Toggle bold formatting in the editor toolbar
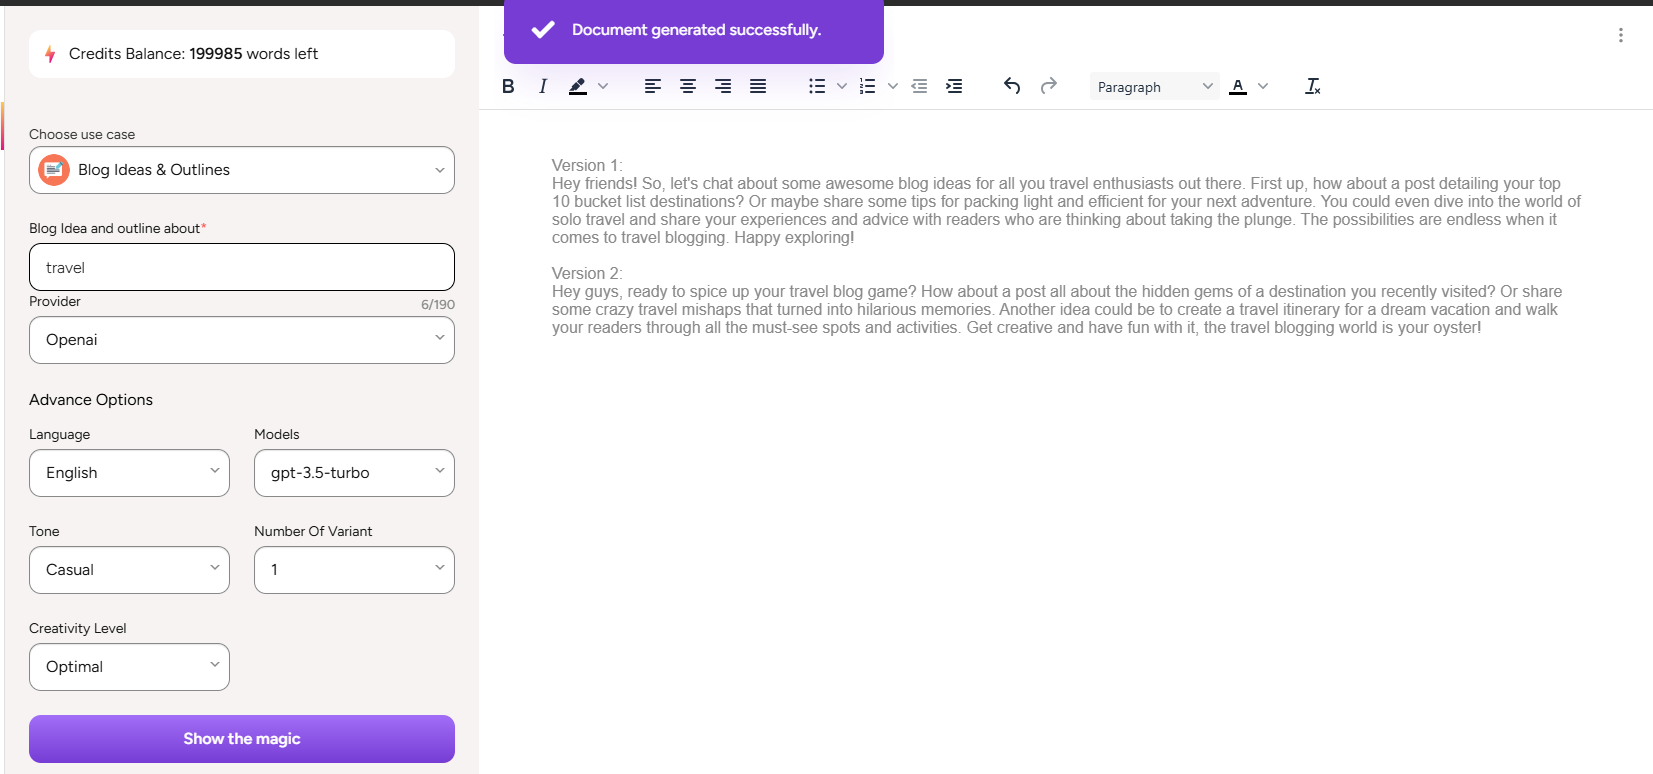This screenshot has width=1653, height=774. pyautogui.click(x=508, y=87)
